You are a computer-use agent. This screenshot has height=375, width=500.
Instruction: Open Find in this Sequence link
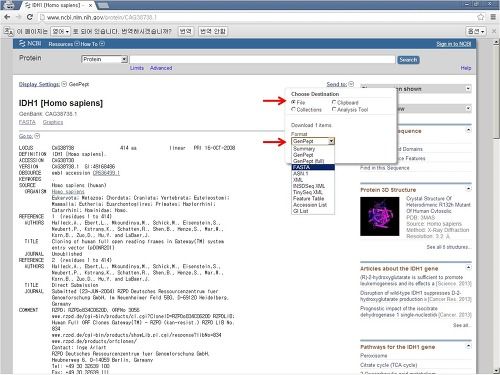[385, 168]
